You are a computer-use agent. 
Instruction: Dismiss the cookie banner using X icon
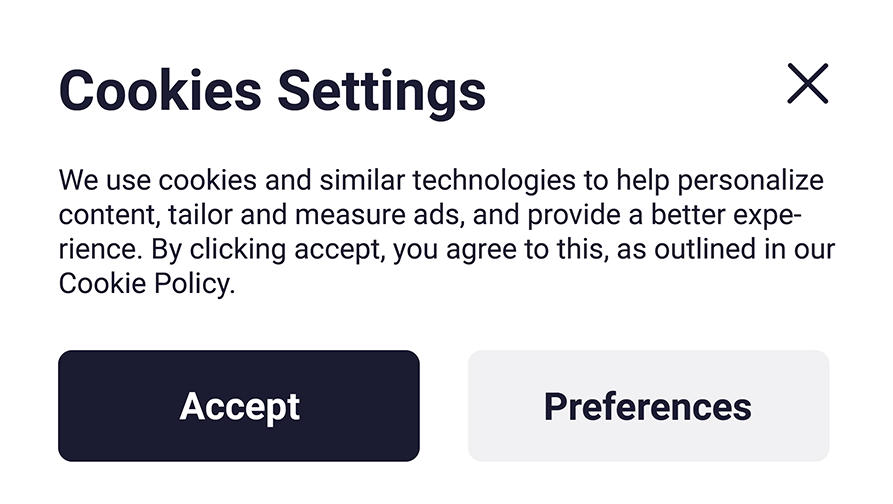click(807, 84)
